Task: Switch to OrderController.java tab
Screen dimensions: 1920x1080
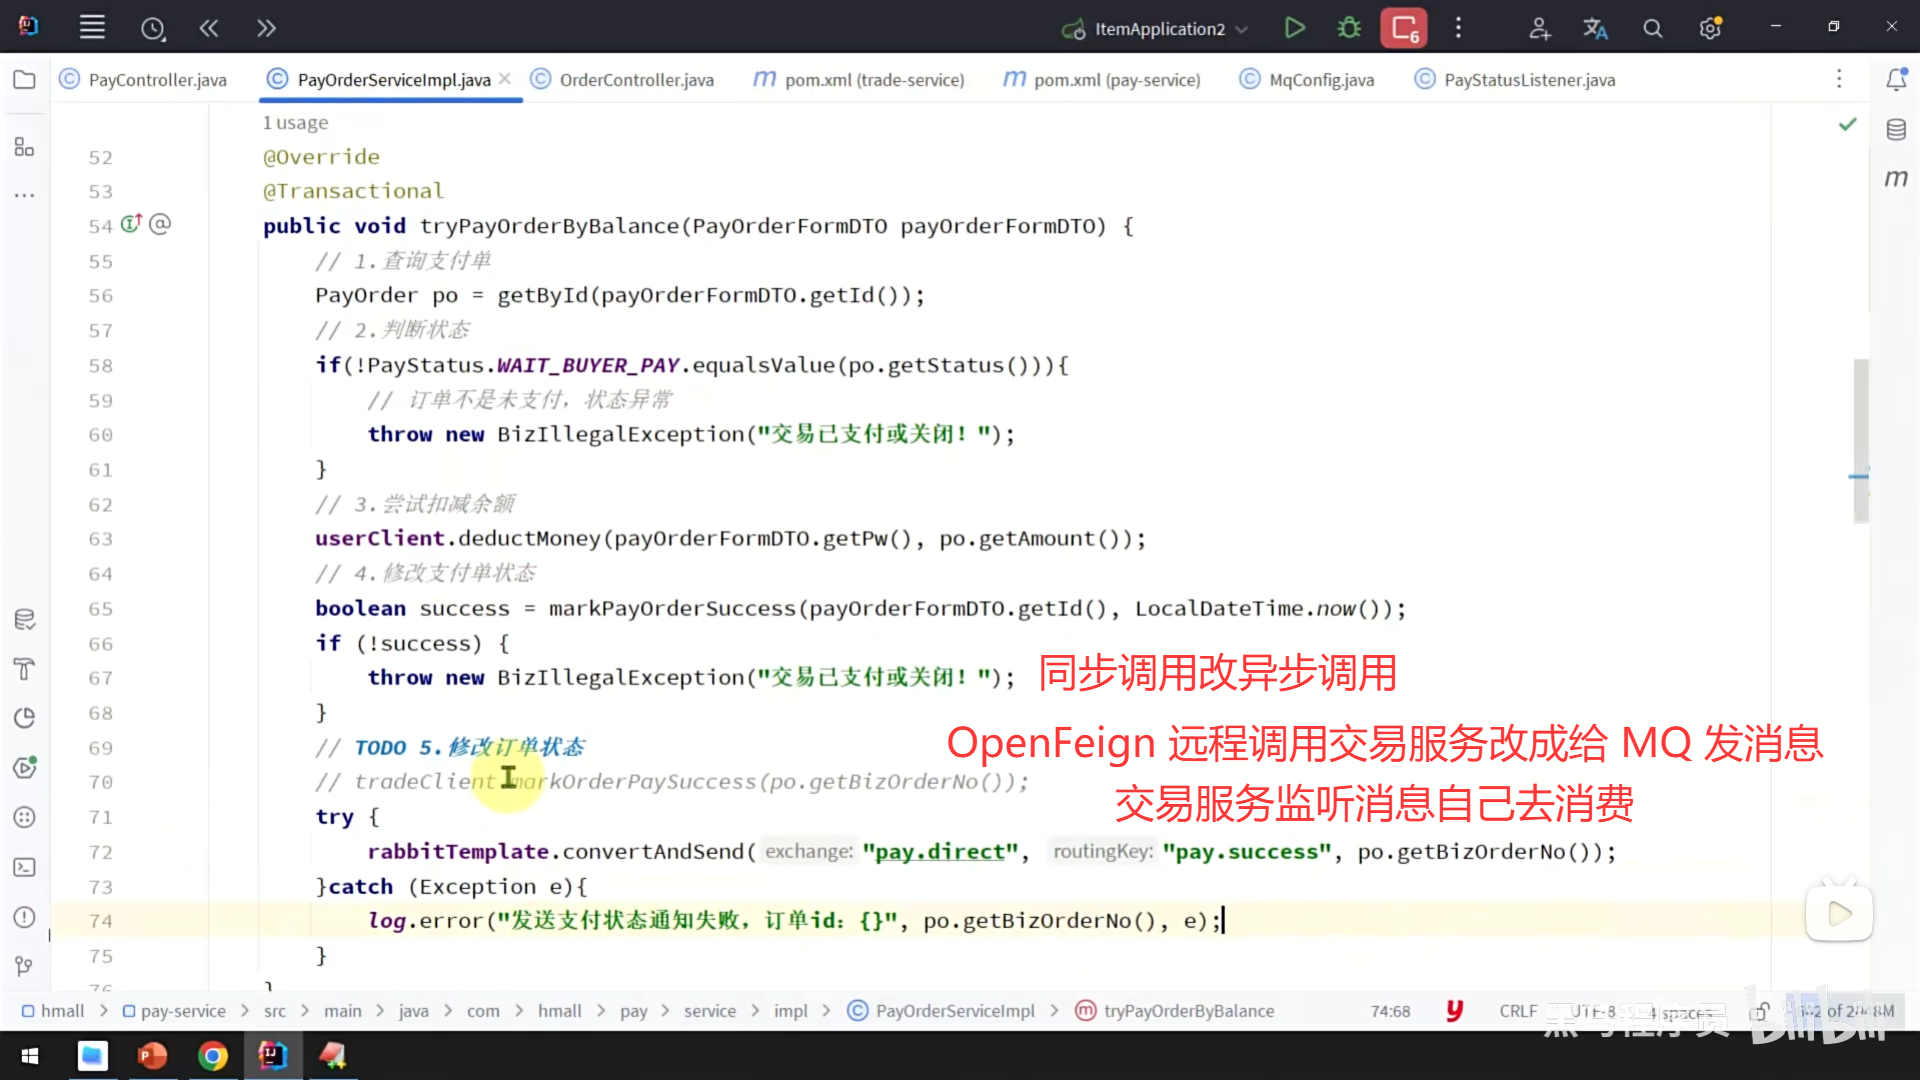Action: [x=636, y=80]
